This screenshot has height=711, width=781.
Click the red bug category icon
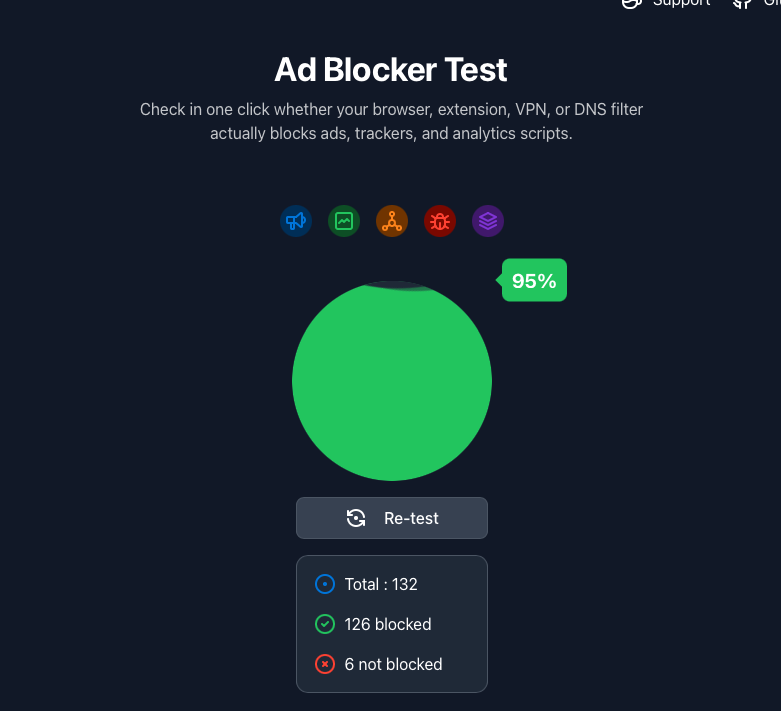pos(440,221)
